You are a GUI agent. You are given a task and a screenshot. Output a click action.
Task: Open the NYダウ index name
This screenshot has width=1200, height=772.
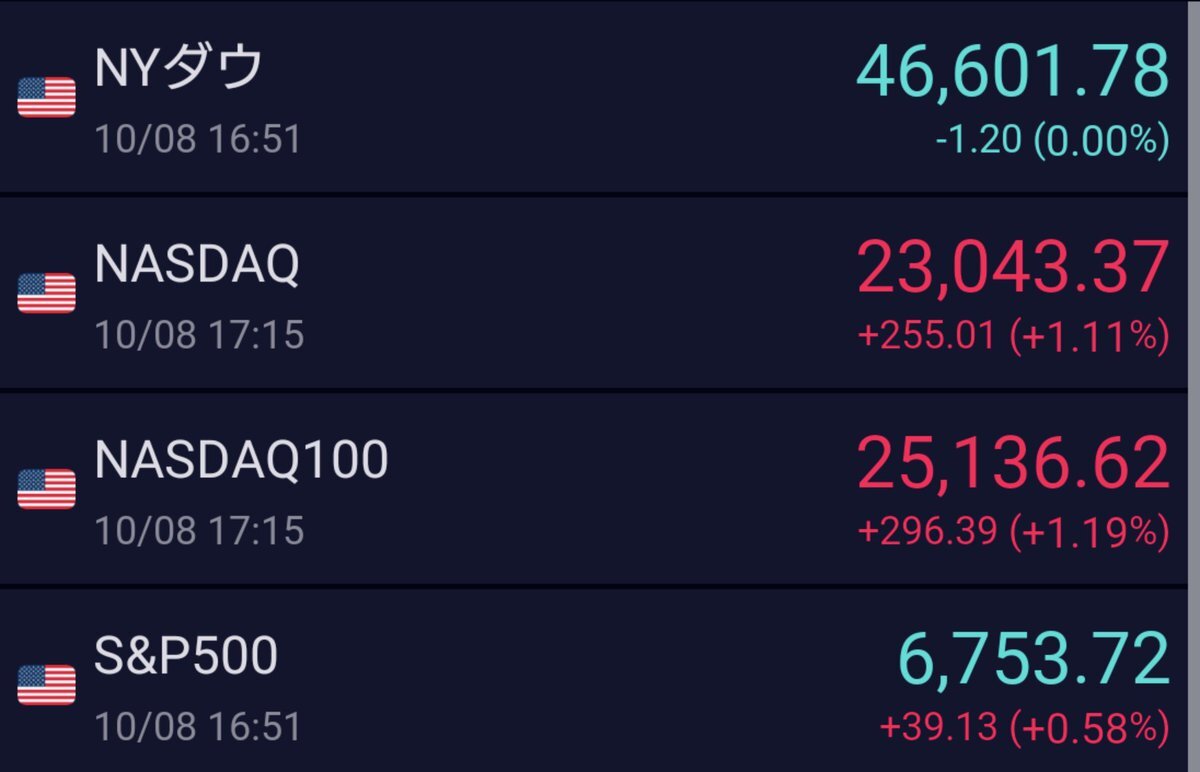(180, 69)
